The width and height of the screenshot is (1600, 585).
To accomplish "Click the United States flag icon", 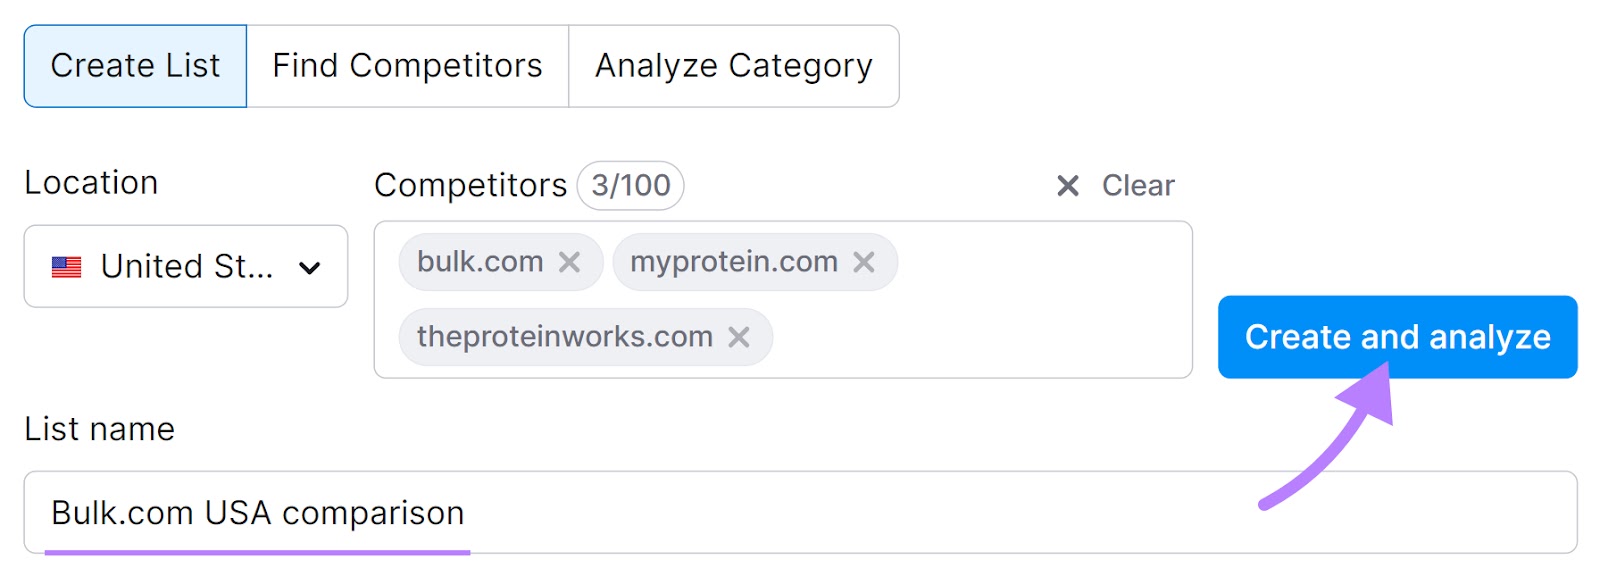I will coord(64,266).
